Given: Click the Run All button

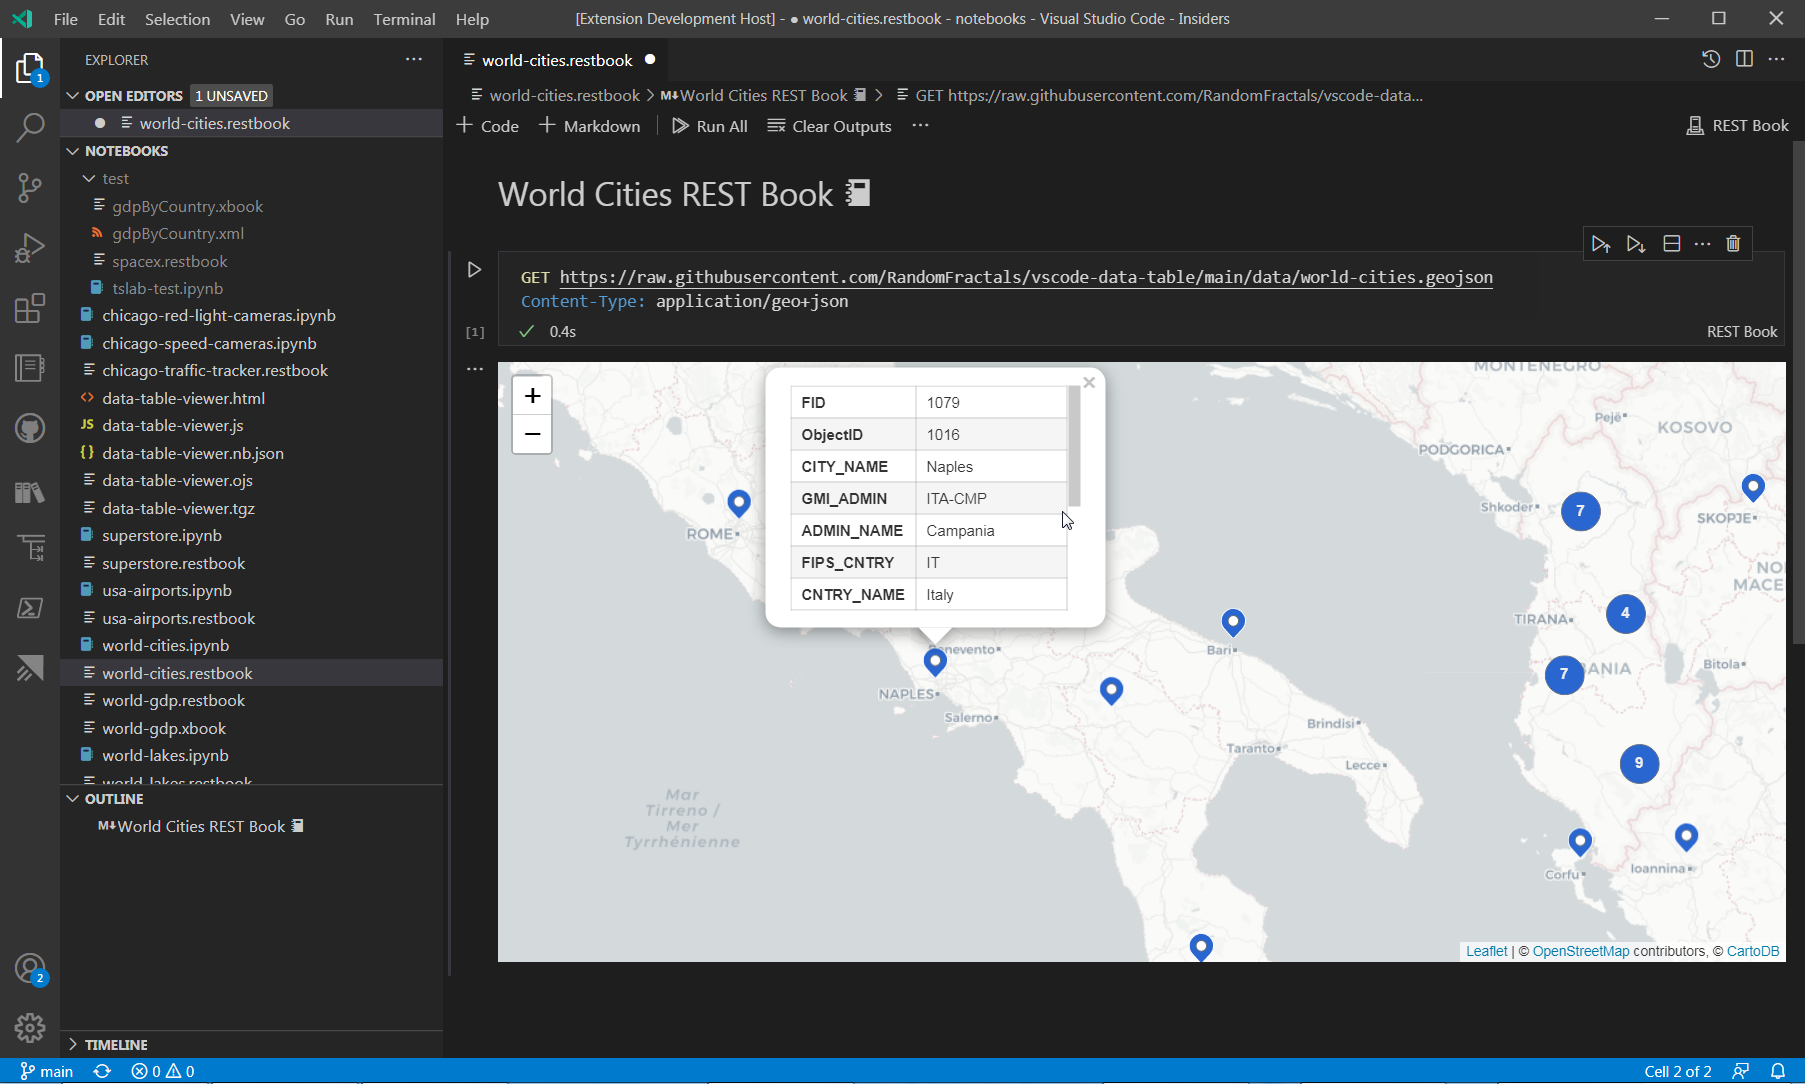Looking at the screenshot, I should coord(709,126).
